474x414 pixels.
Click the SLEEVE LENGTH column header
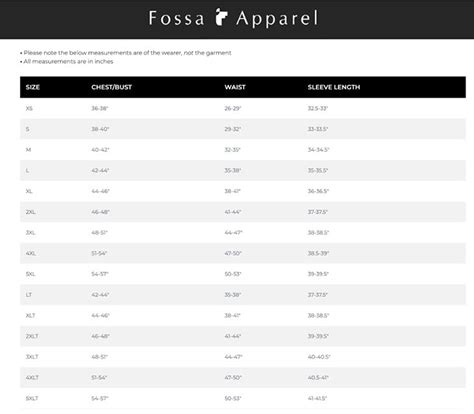pyautogui.click(x=334, y=87)
